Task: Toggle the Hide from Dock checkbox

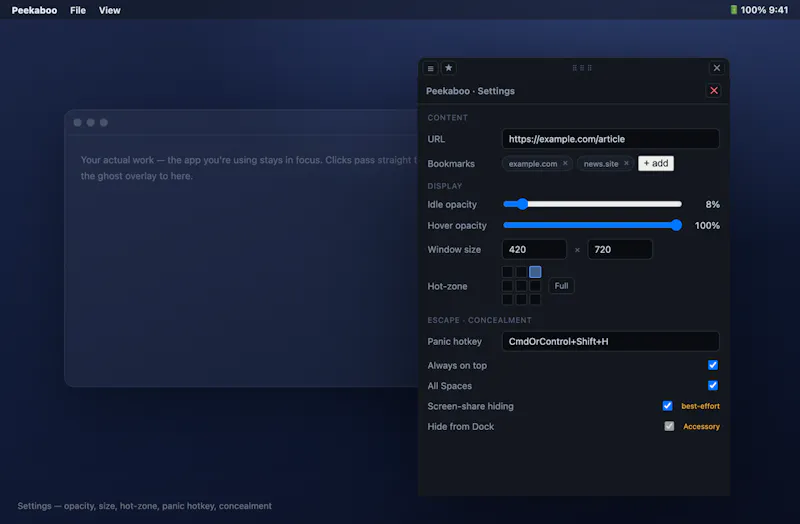Action: [x=669, y=426]
